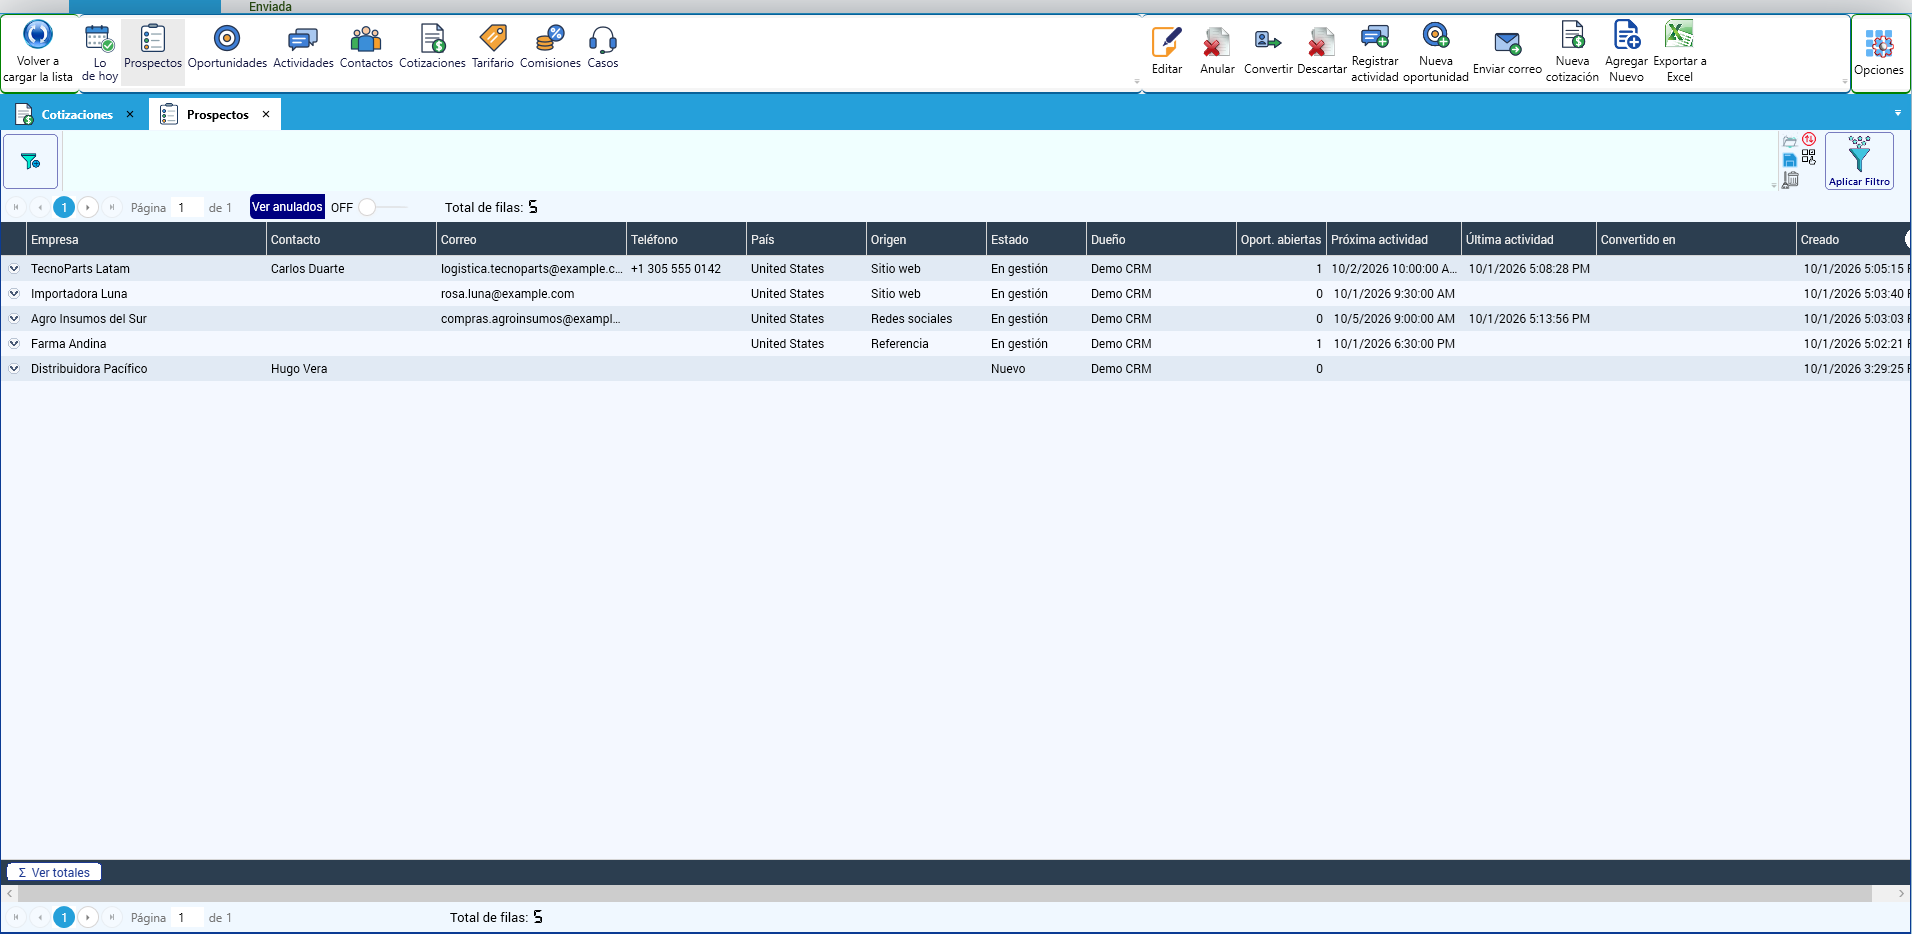Switch to the Cotizaciones tab

click(76, 115)
